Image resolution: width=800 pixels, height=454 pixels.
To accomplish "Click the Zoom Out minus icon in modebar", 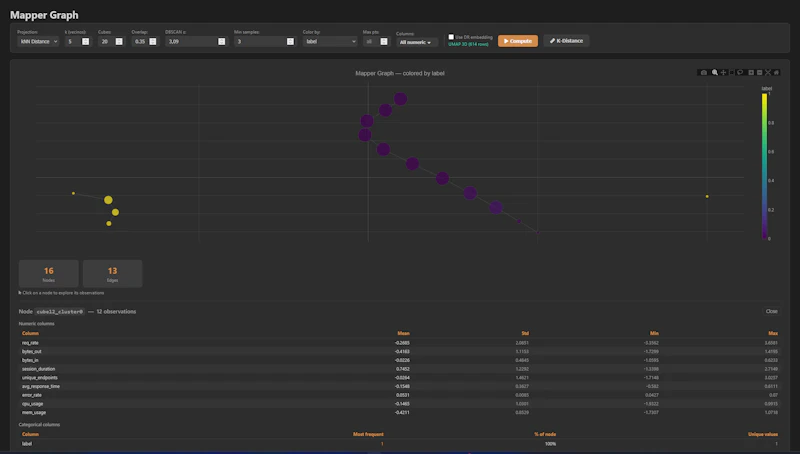I will pyautogui.click(x=760, y=72).
